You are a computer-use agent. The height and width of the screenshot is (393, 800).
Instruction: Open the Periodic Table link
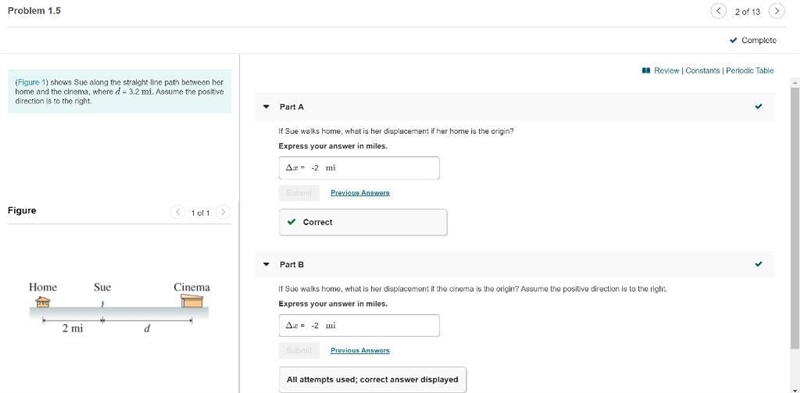coord(749,70)
